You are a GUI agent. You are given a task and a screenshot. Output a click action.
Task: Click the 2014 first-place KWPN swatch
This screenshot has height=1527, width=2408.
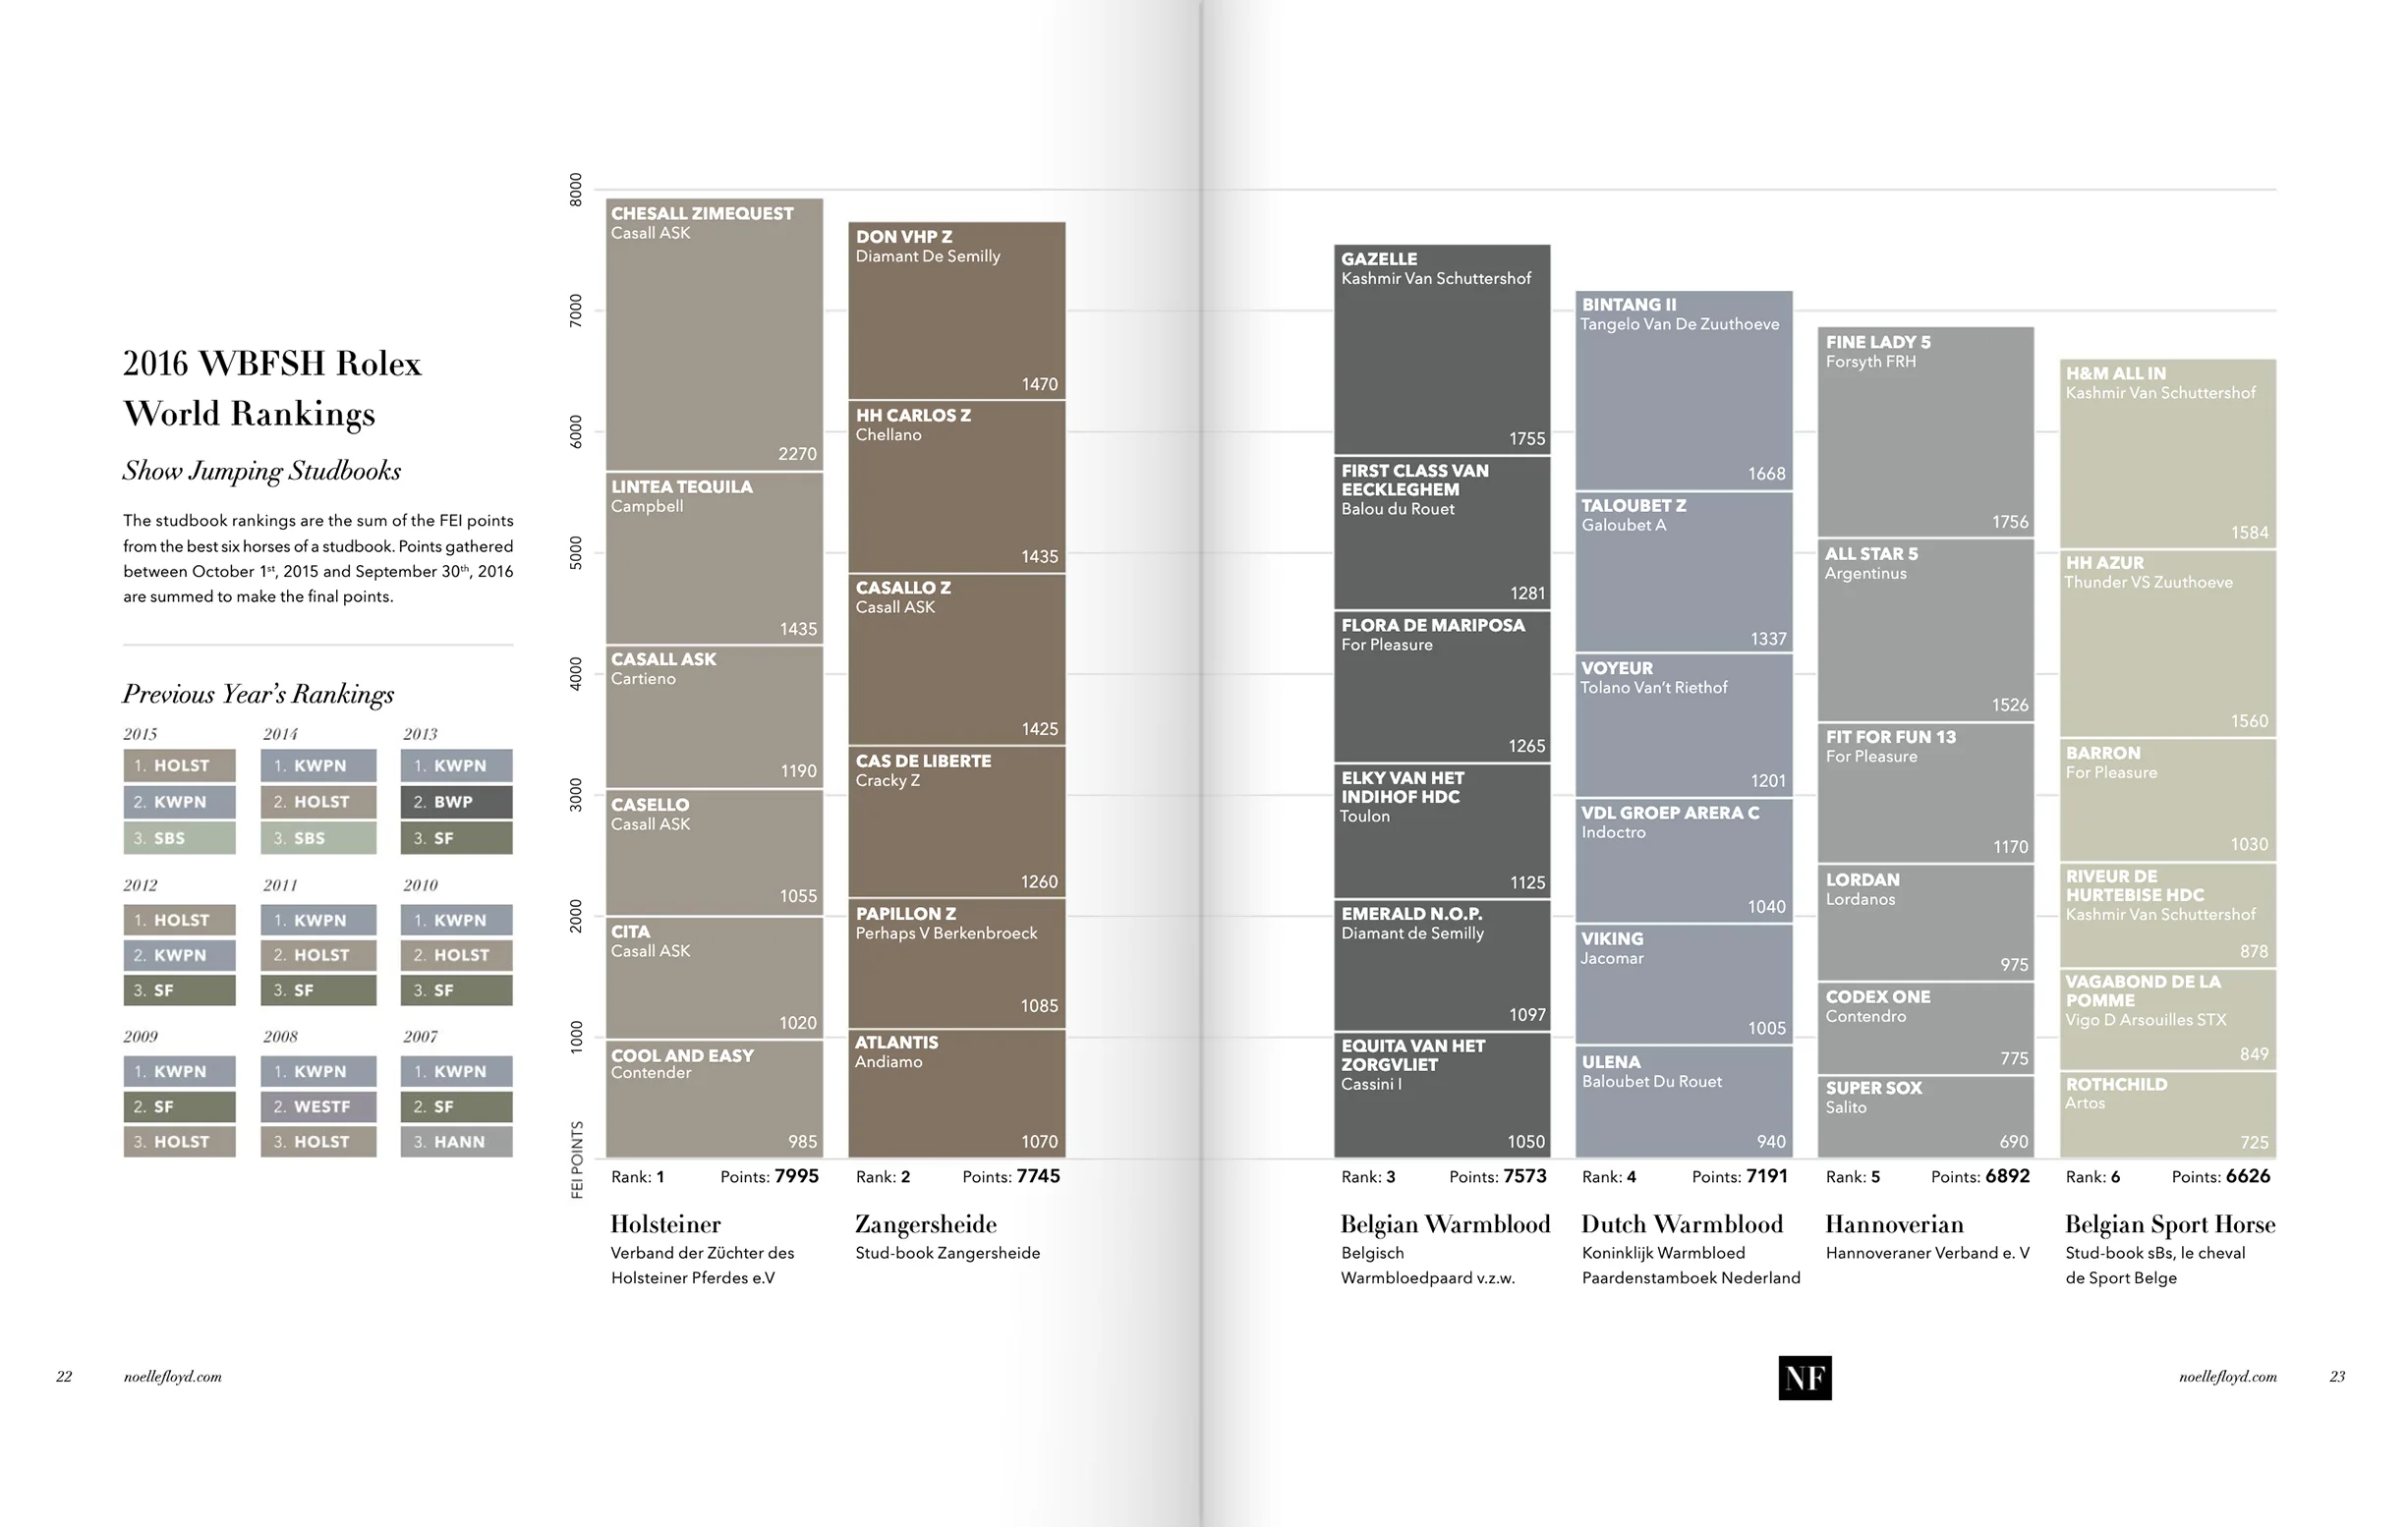pyautogui.click(x=319, y=765)
